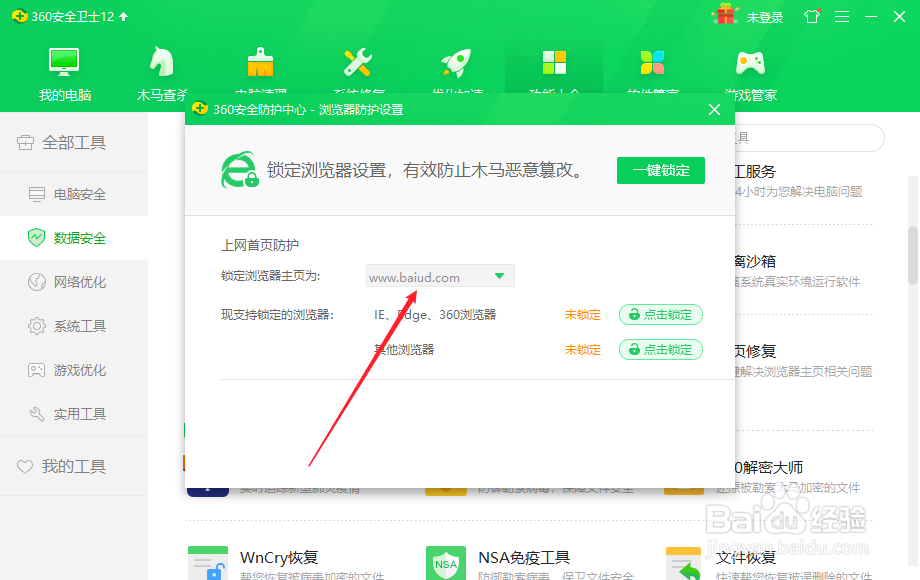Open the homepage URL dropdown arrow
This screenshot has height=580, width=920.
pyautogui.click(x=499, y=276)
